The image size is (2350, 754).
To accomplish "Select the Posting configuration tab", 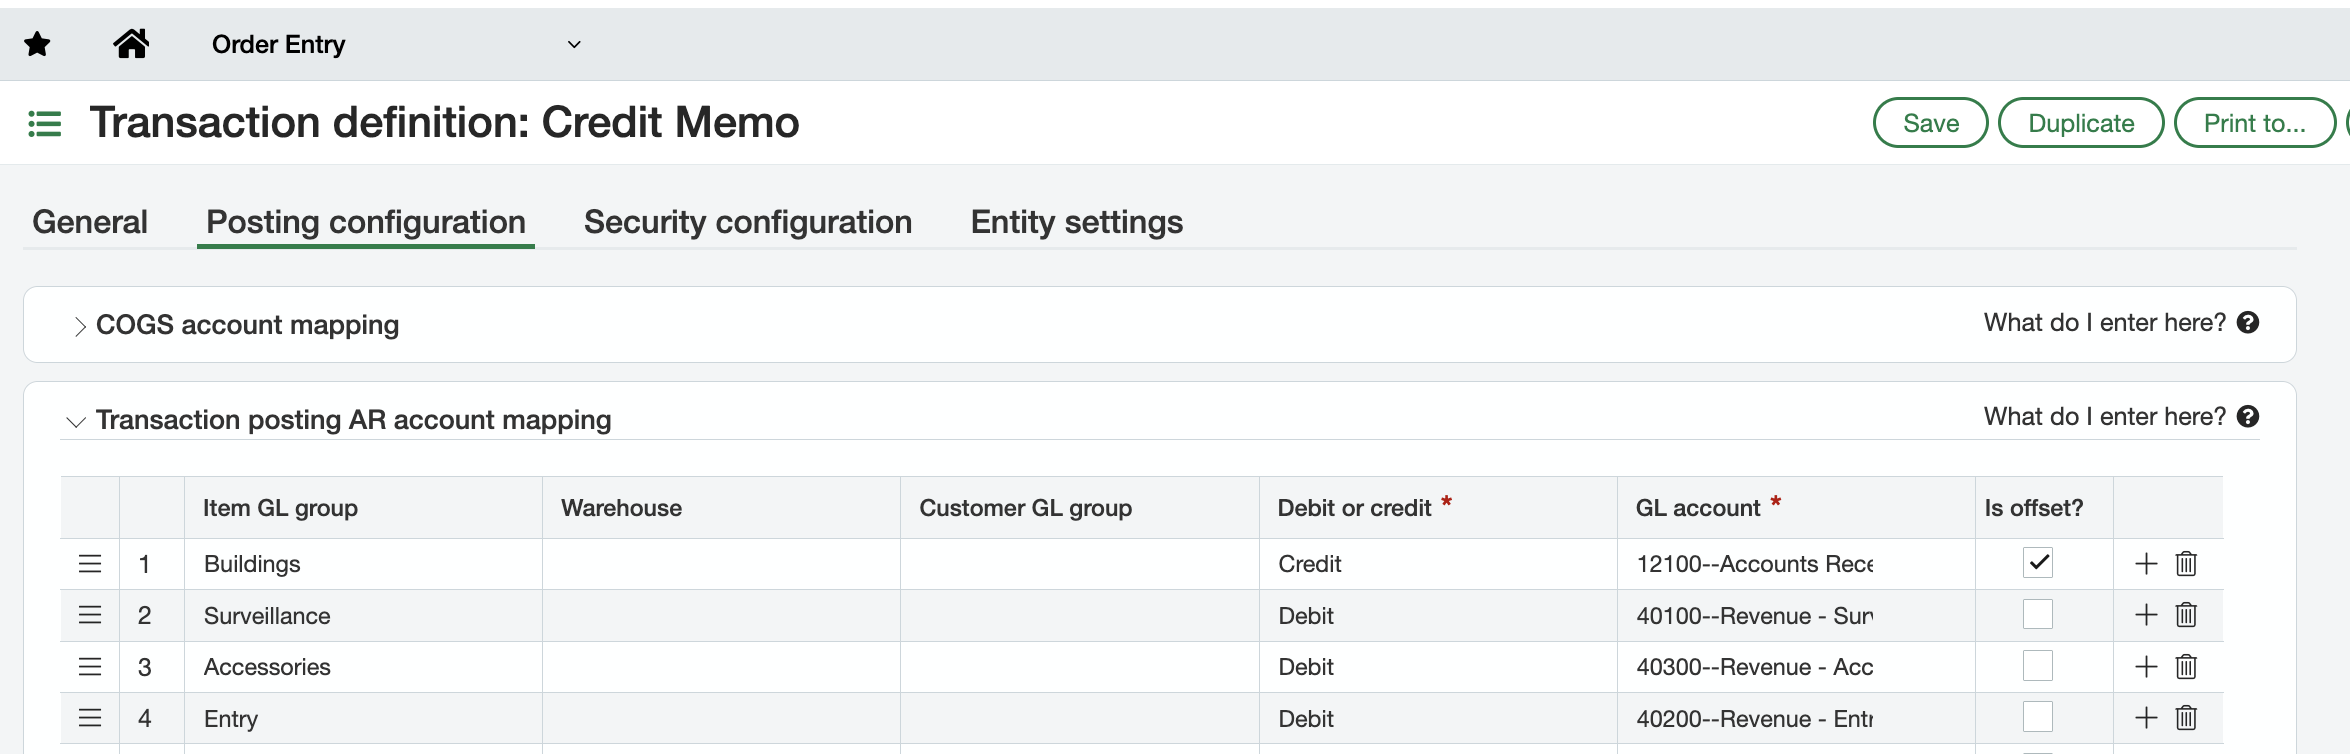I will 366,222.
